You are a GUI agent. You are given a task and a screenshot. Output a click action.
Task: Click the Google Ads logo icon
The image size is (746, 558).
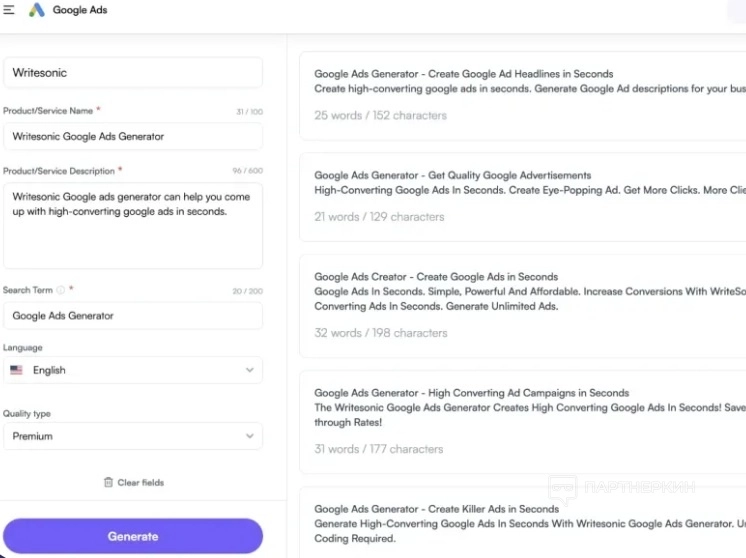point(37,10)
